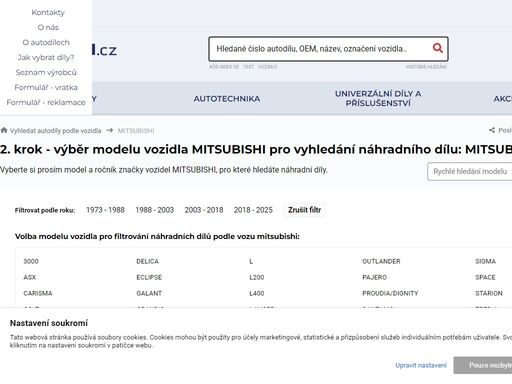Open Seznam výrobců entry
The width and height of the screenshot is (512, 384).
point(46,72)
